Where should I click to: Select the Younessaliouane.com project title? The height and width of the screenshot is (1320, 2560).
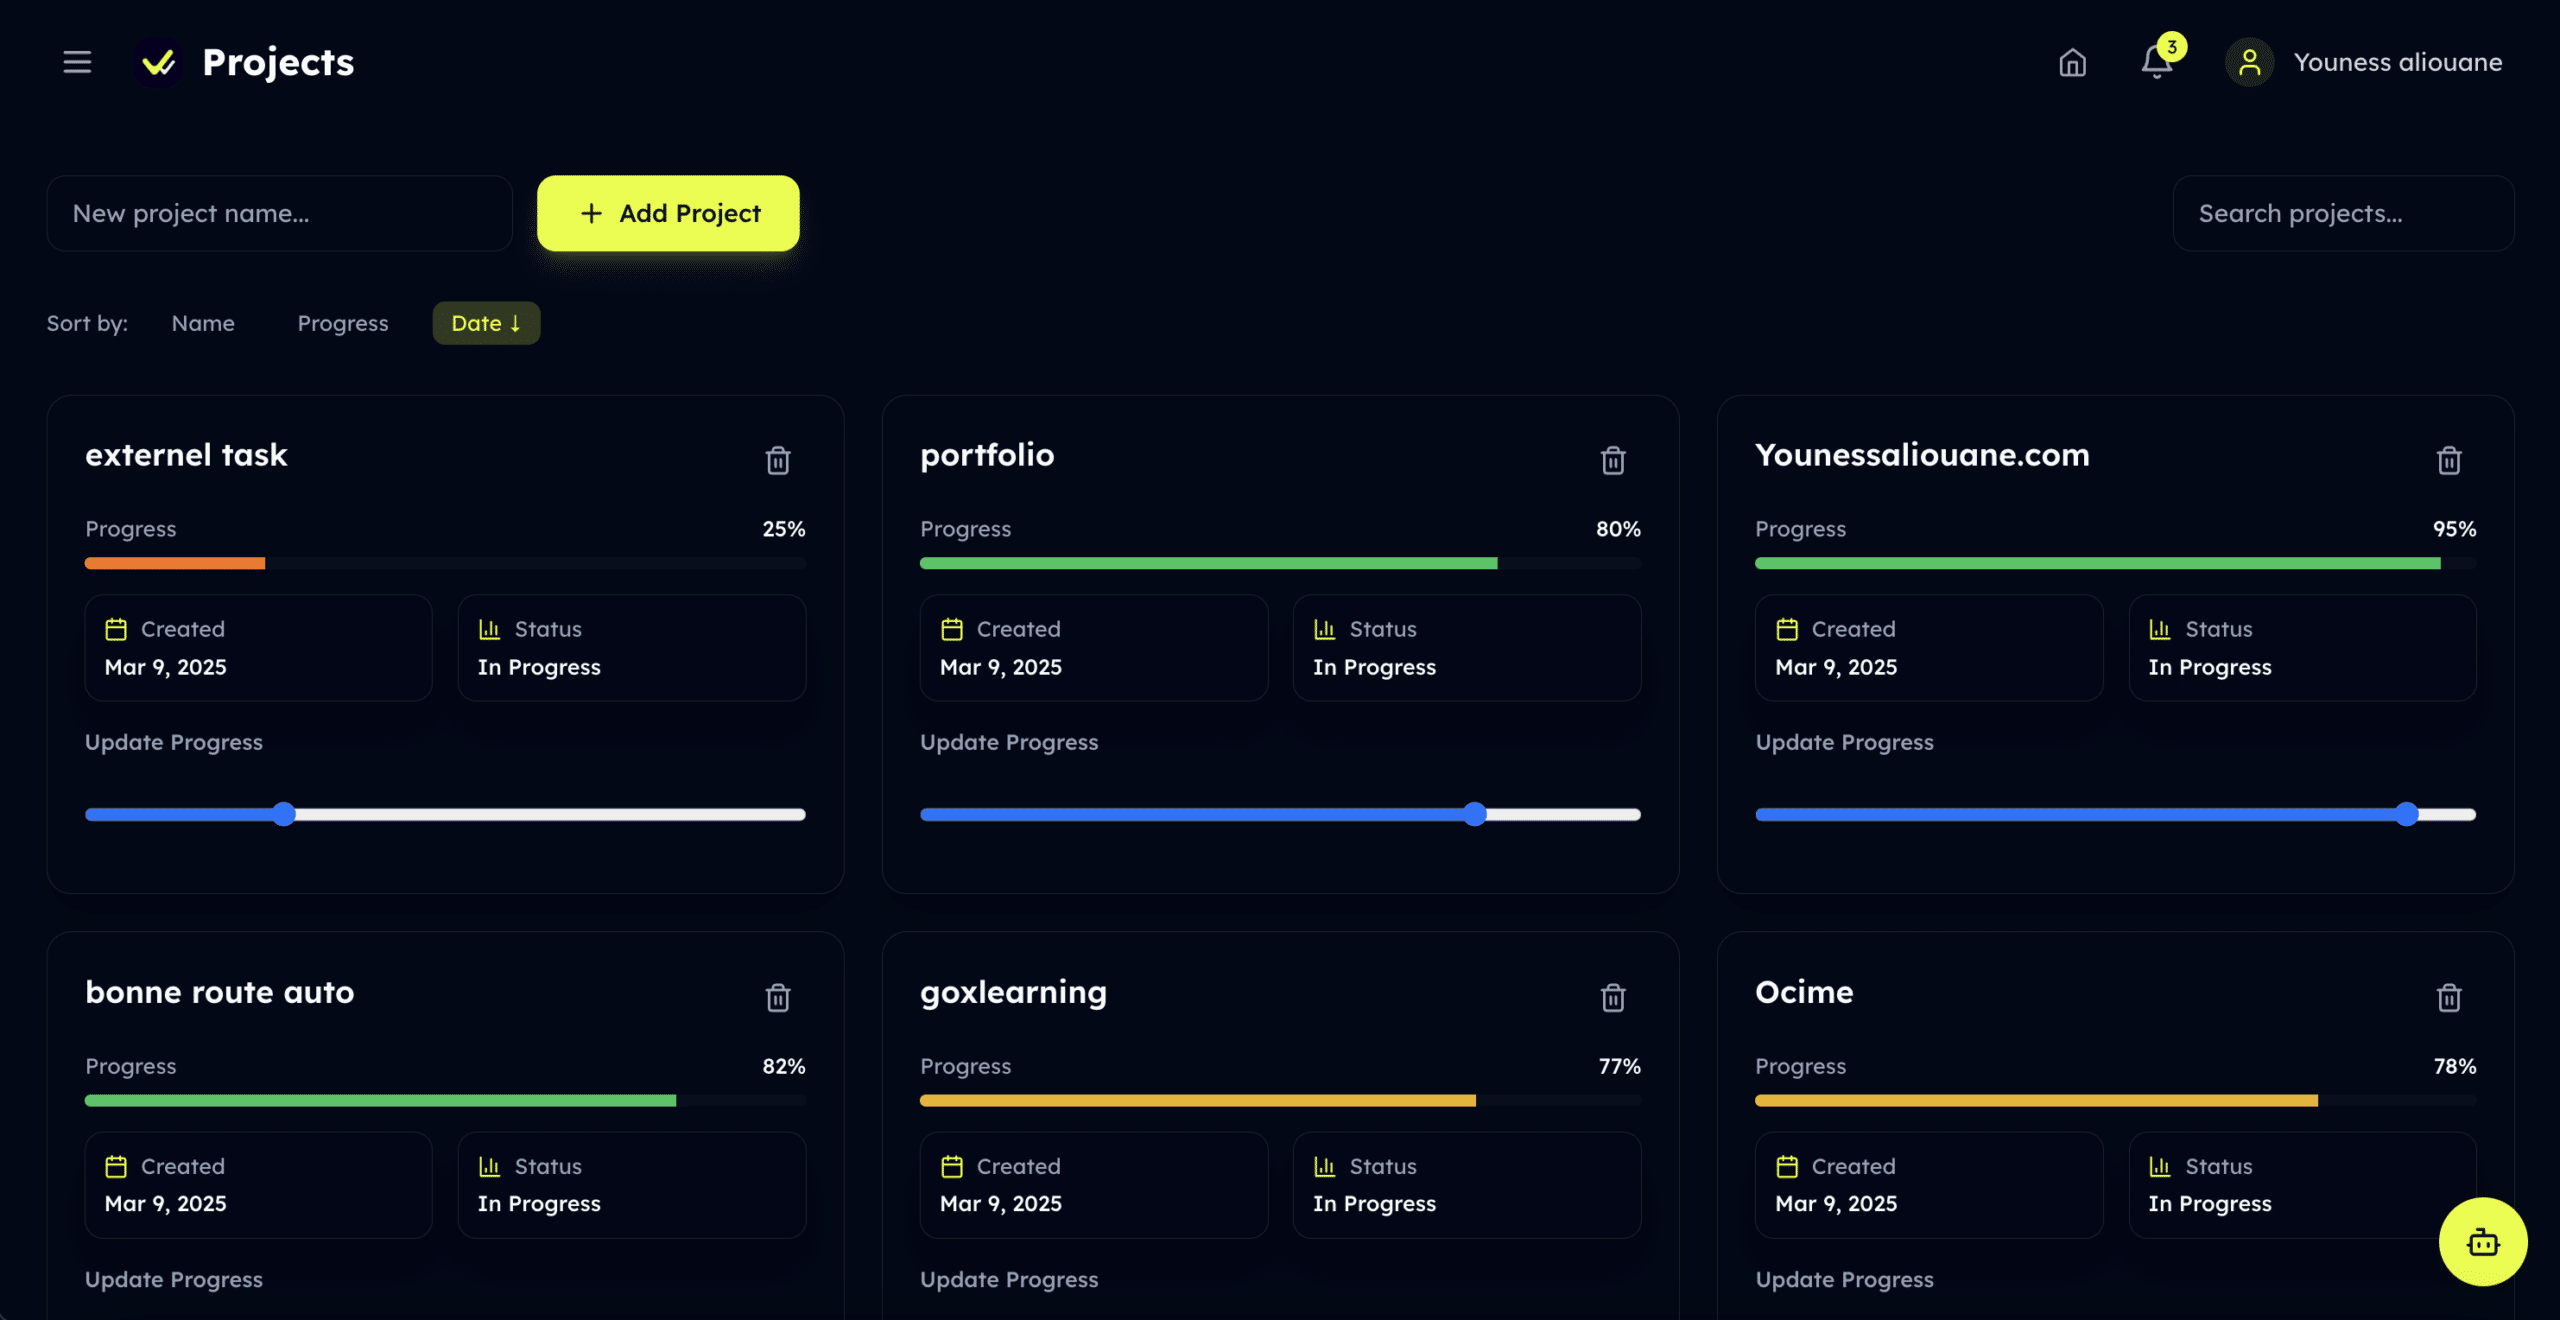click(x=1922, y=455)
